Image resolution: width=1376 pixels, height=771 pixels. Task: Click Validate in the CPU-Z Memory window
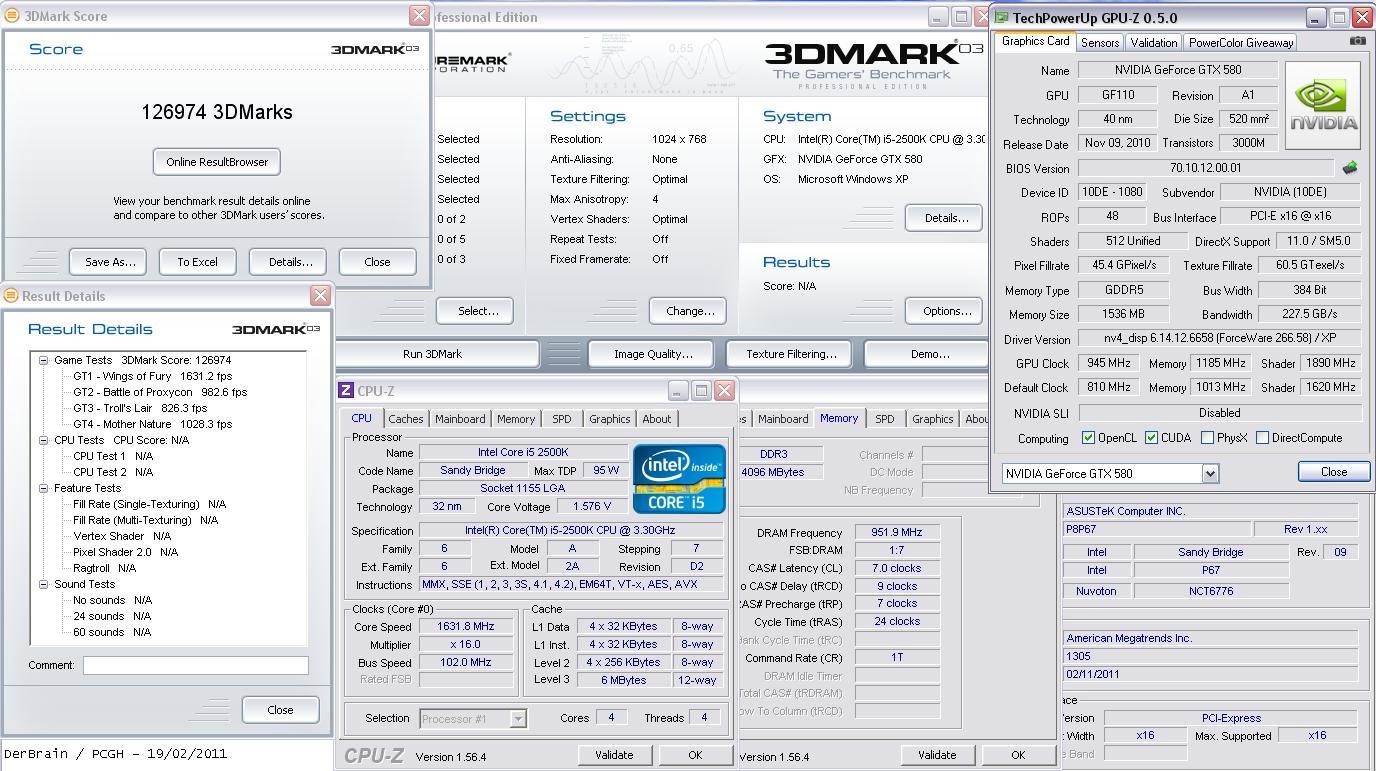coord(937,755)
